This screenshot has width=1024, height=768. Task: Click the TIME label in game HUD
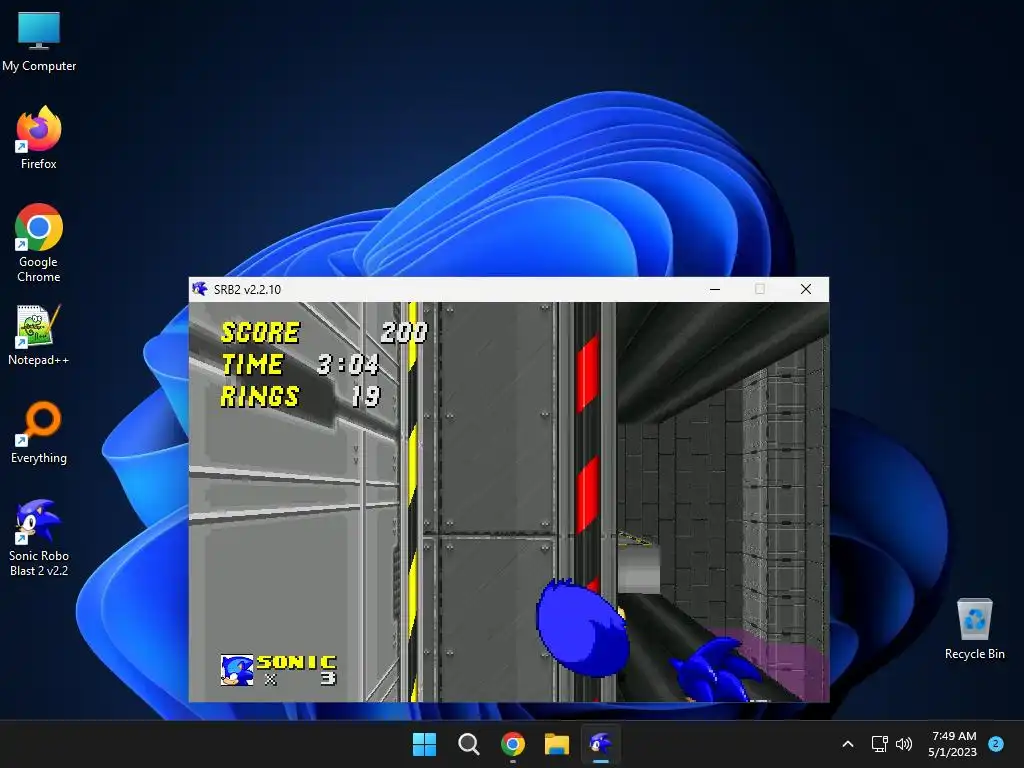[253, 364]
